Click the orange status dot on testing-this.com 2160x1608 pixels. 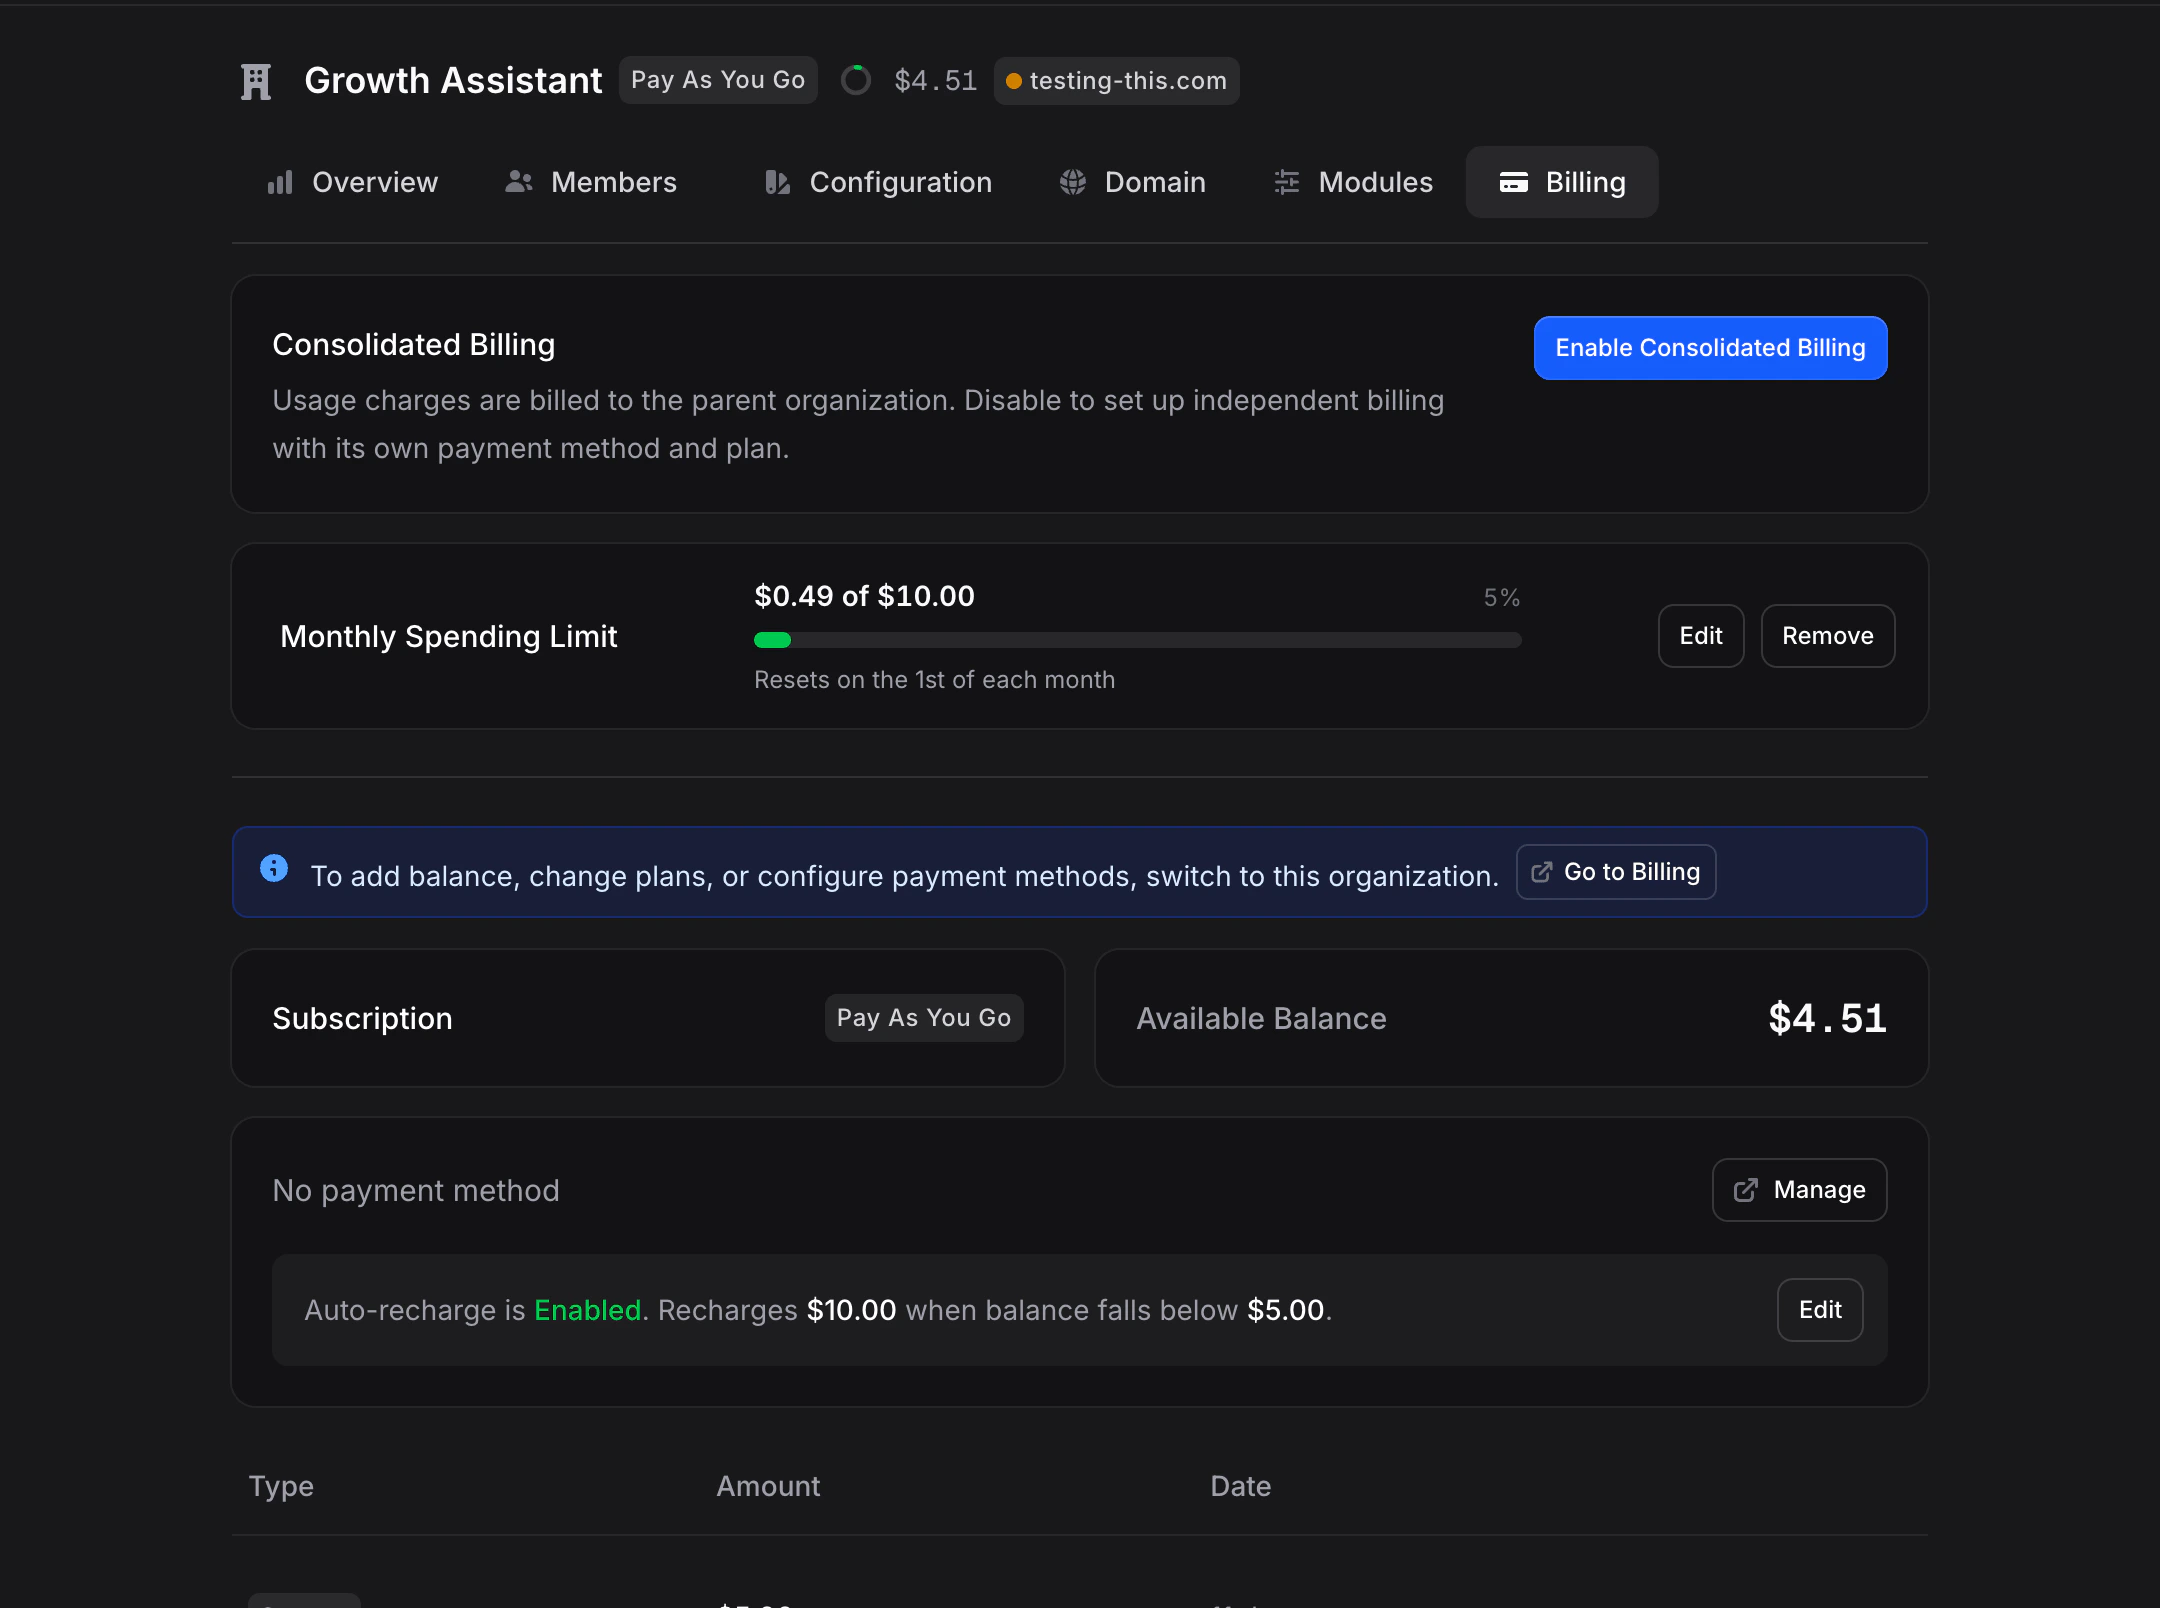(x=1016, y=81)
